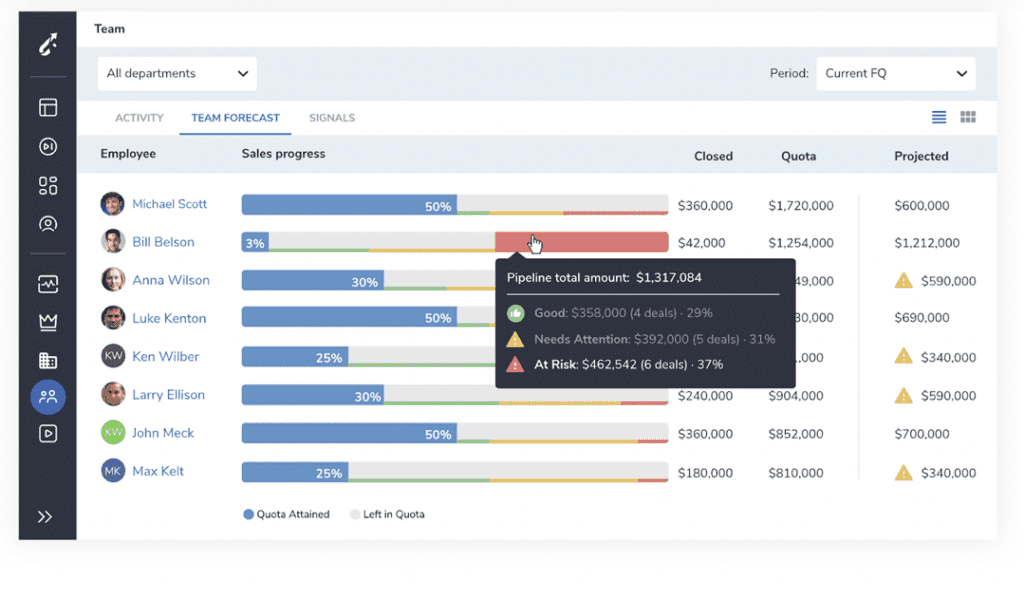This screenshot has height=599, width=1024.
Task: Open the apps grid icon in the sidebar
Action: (x=47, y=186)
